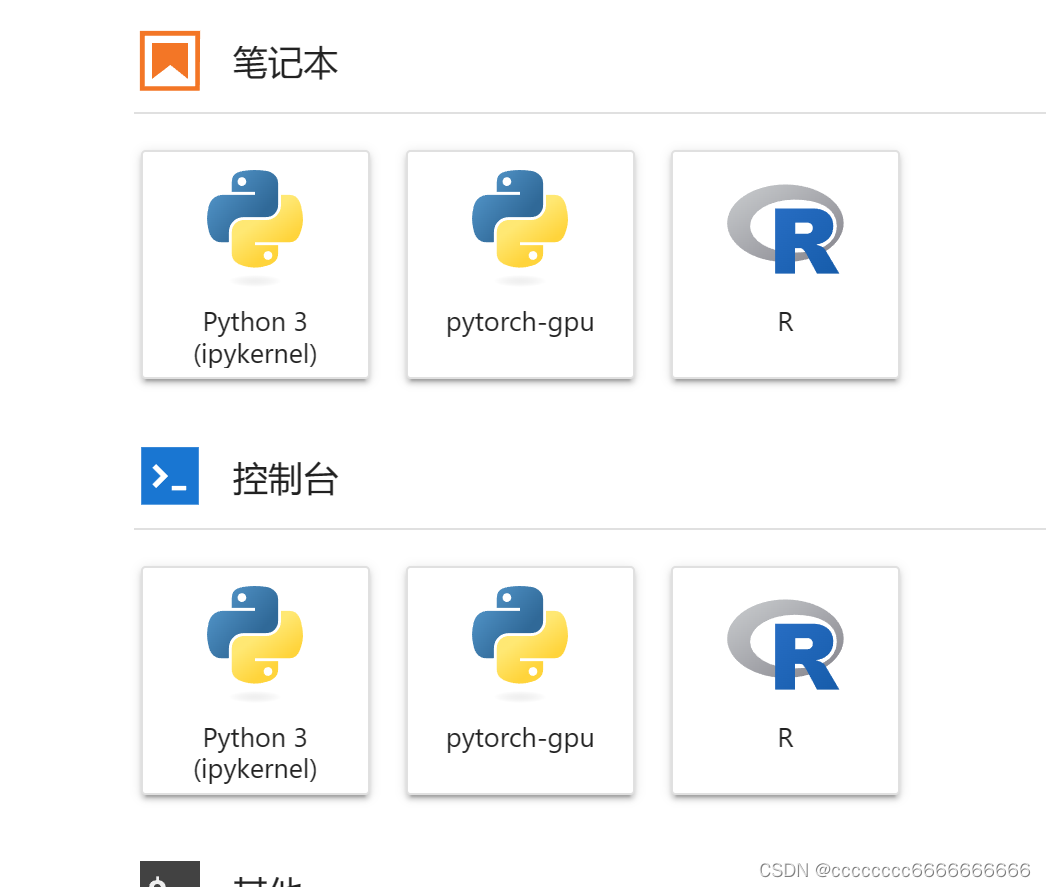Click the Python logo on the Python 3 notebook card

(255, 223)
